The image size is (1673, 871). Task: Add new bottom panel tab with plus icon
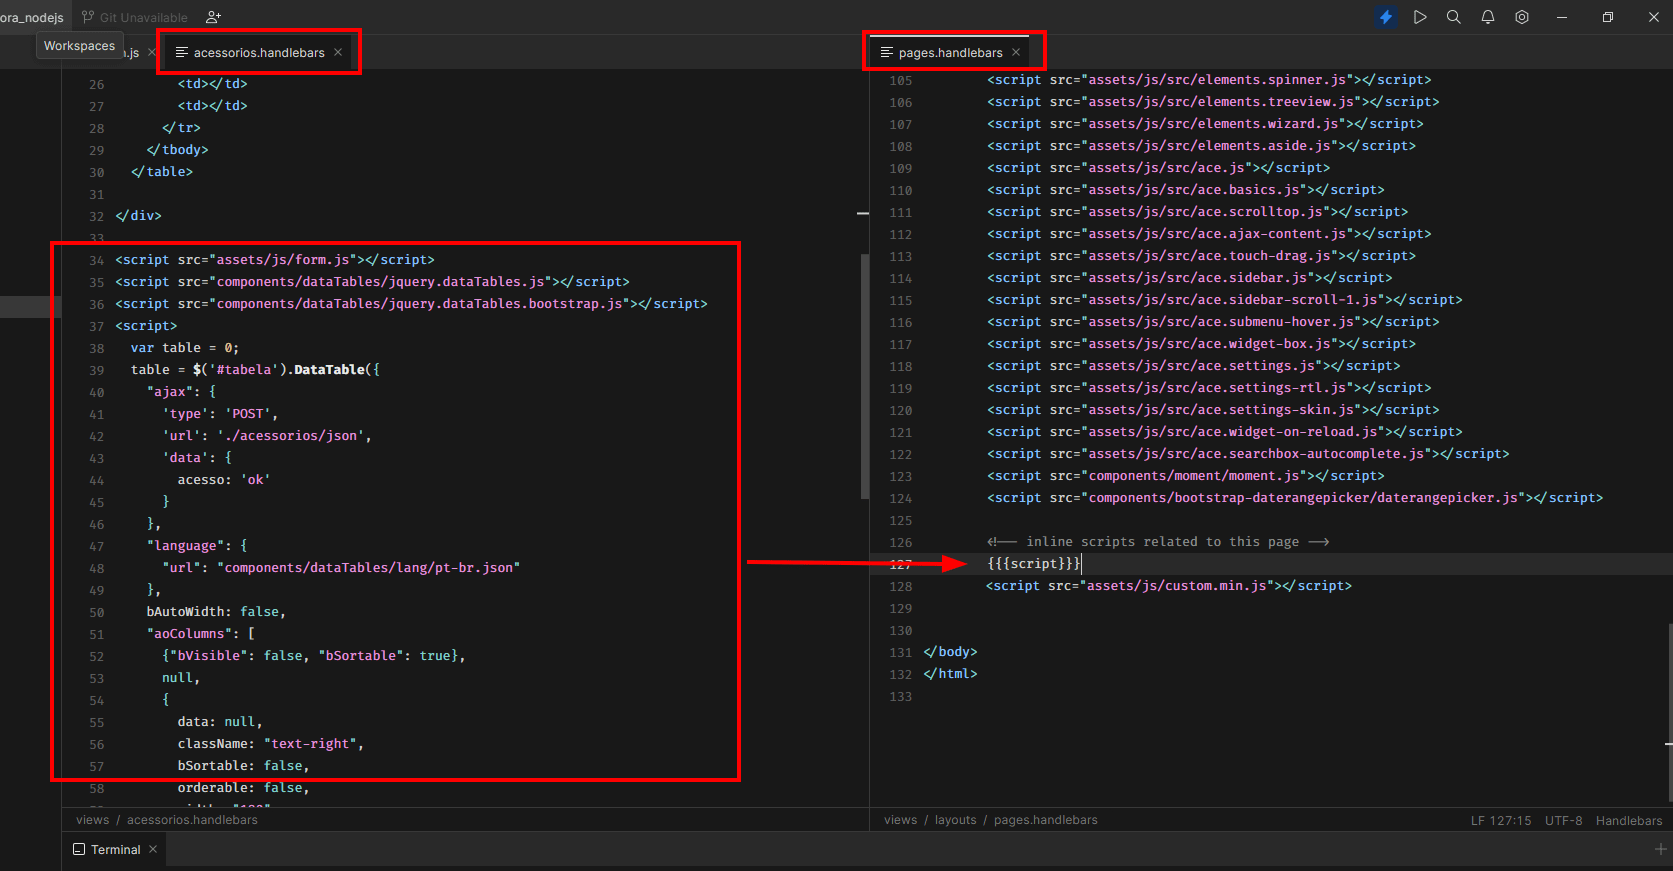point(1660,849)
